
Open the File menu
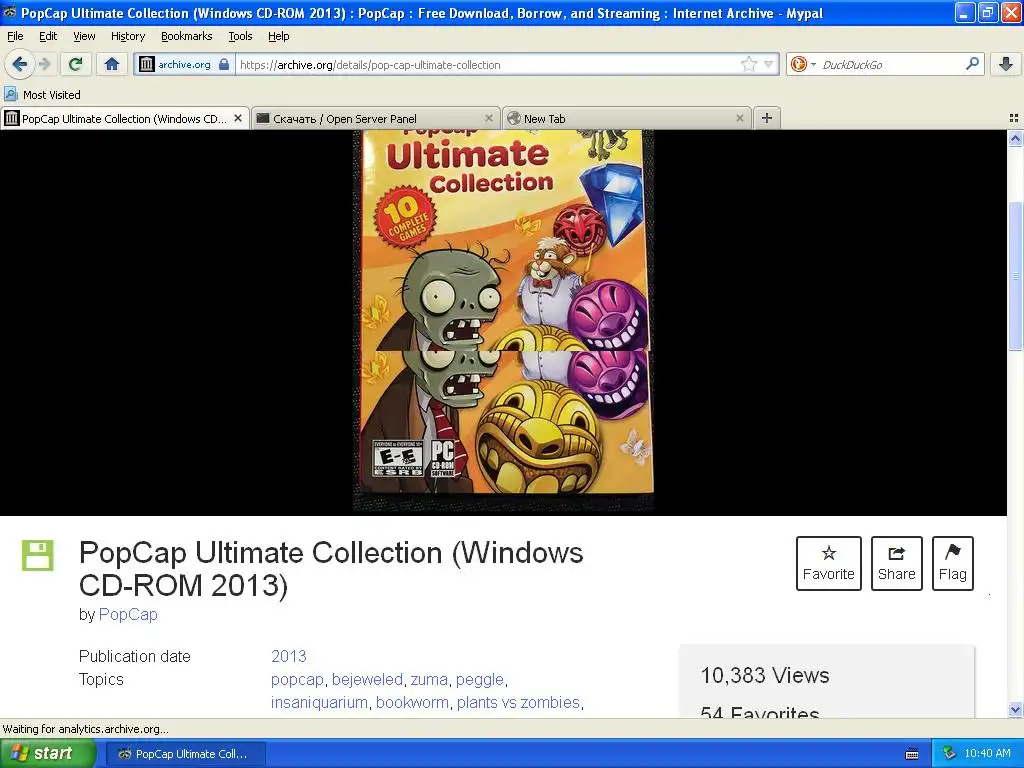pos(15,36)
